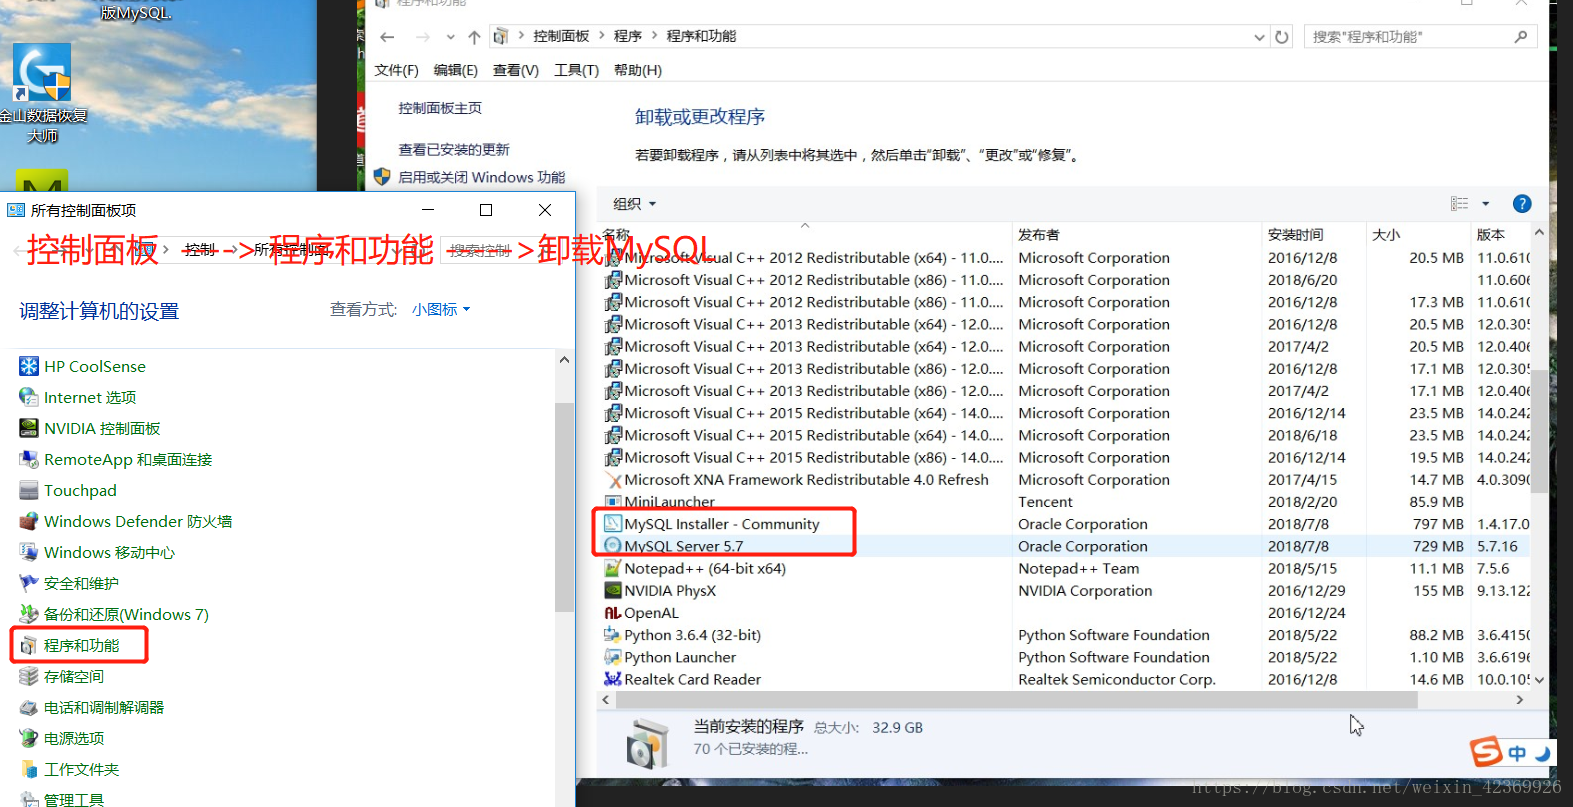Image resolution: width=1573 pixels, height=807 pixels.
Task: Click 工作文件夹 control panel item
Action: [x=81, y=769]
